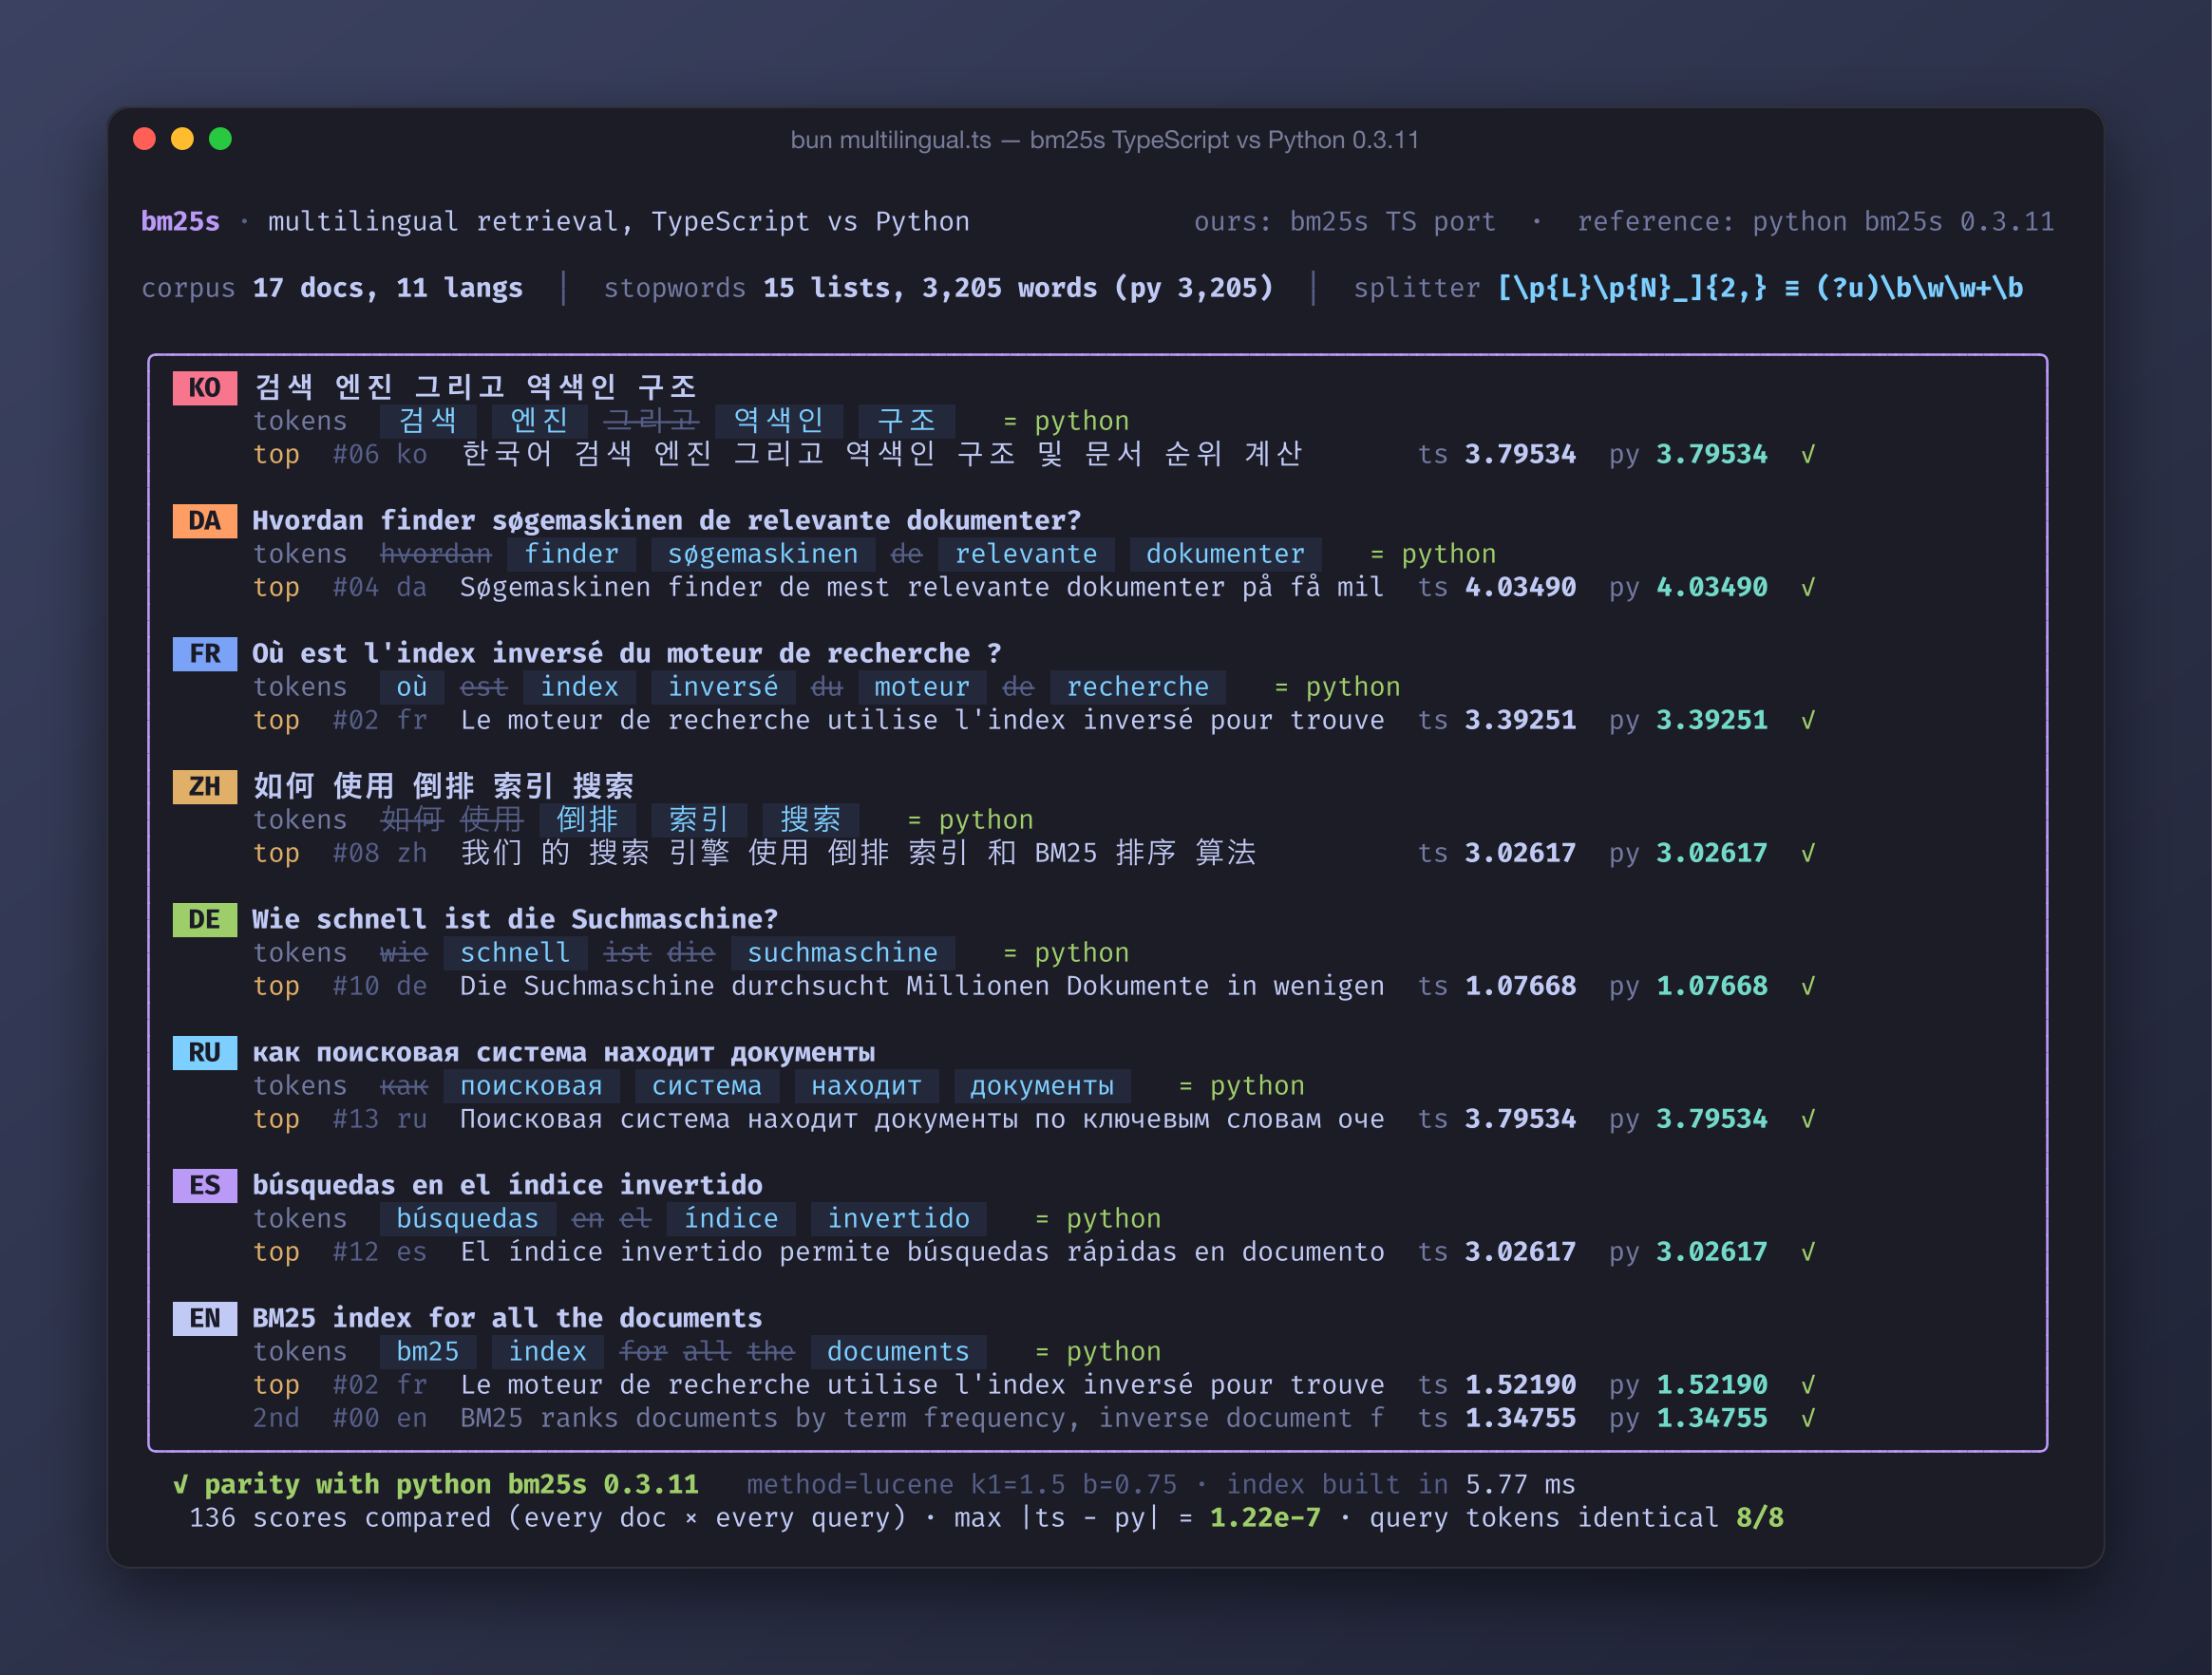The width and height of the screenshot is (2212, 1675).
Task: Click the DE language badge
Action: (204, 920)
